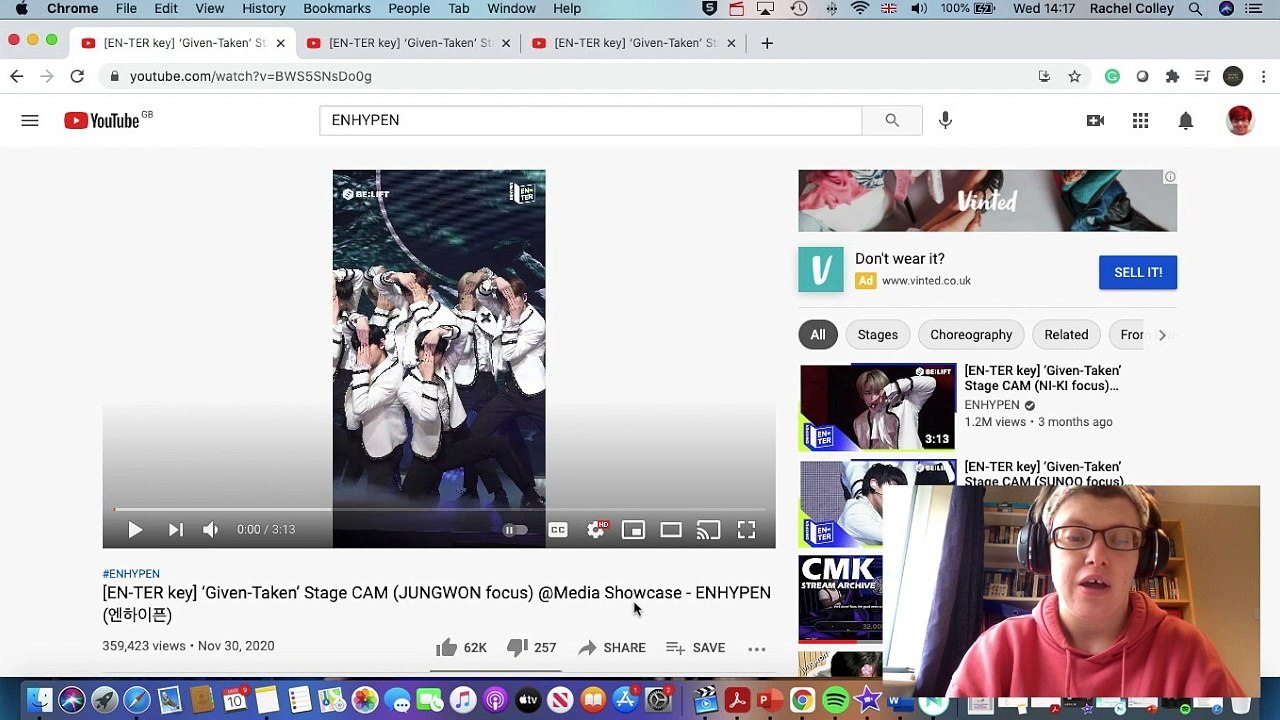This screenshot has width=1280, height=720.
Task: Submit search with magnifier button
Action: pyautogui.click(x=892, y=120)
